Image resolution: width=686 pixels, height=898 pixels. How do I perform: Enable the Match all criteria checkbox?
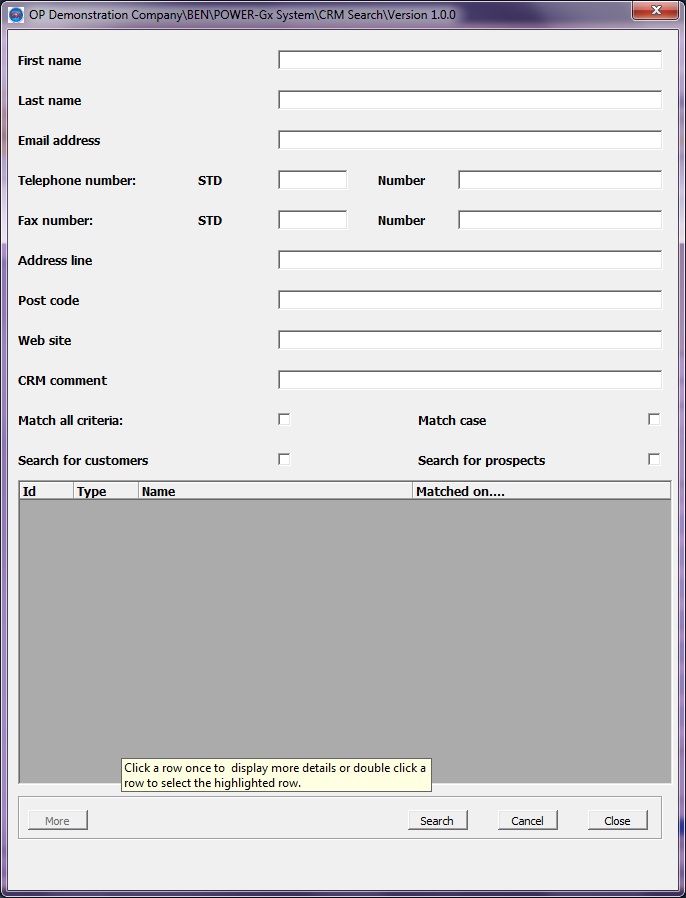click(284, 419)
